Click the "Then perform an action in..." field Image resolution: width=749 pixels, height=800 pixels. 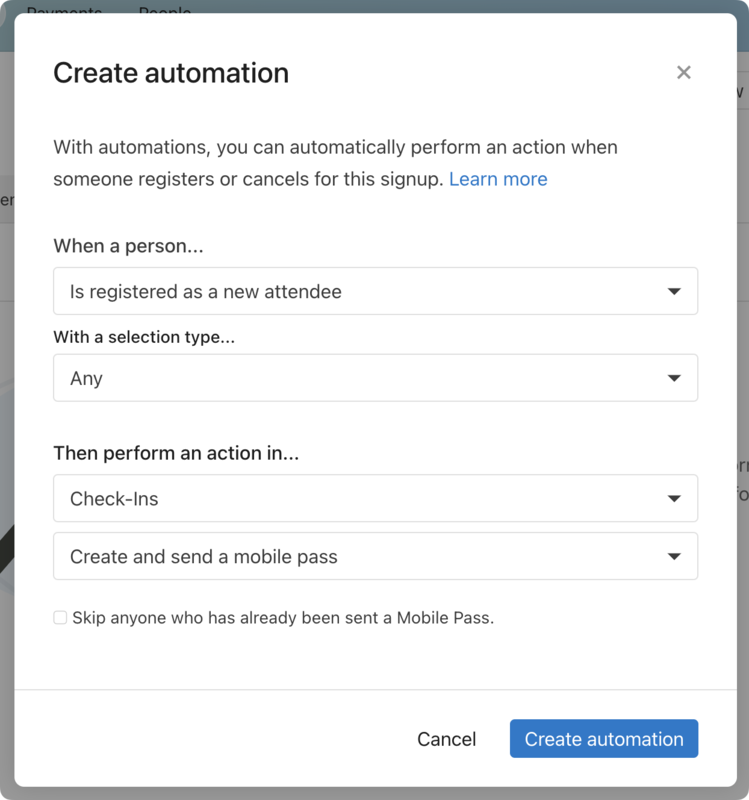375,498
